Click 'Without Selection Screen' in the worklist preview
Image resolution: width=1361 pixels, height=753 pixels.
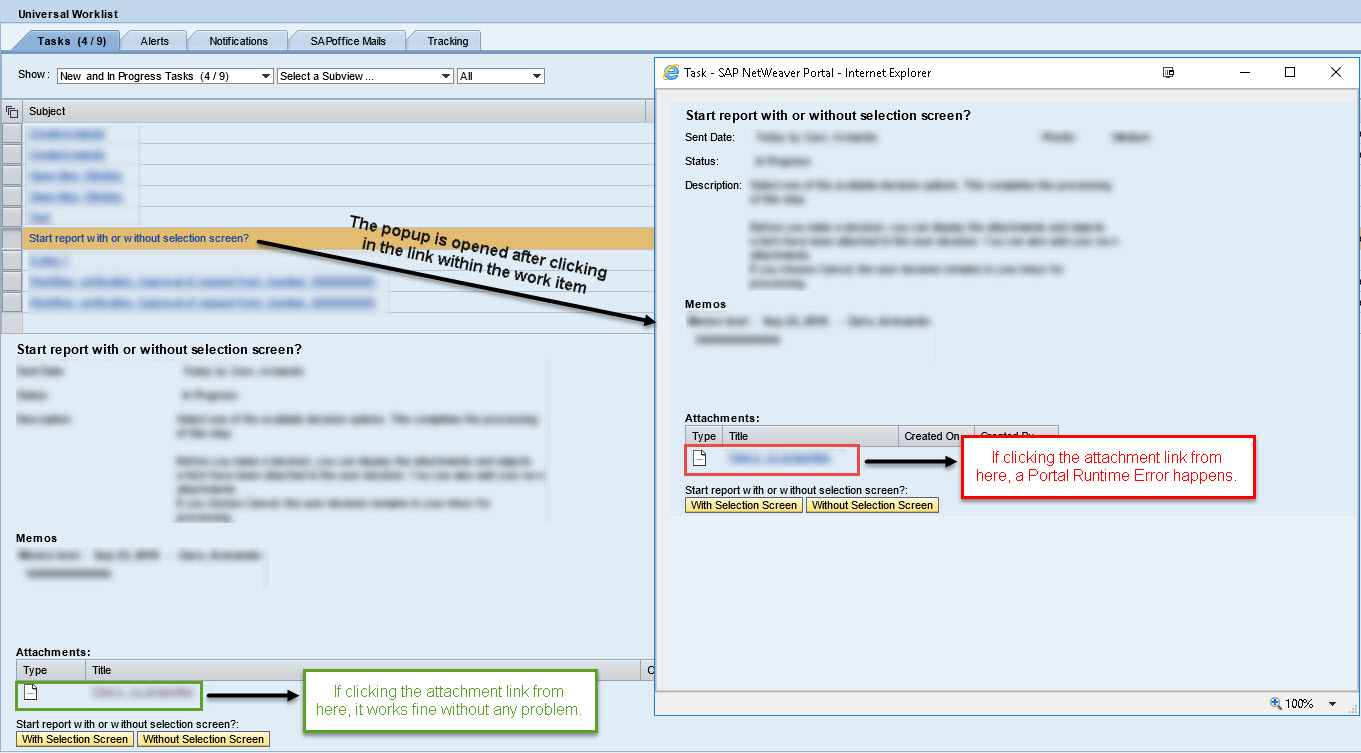[203, 740]
